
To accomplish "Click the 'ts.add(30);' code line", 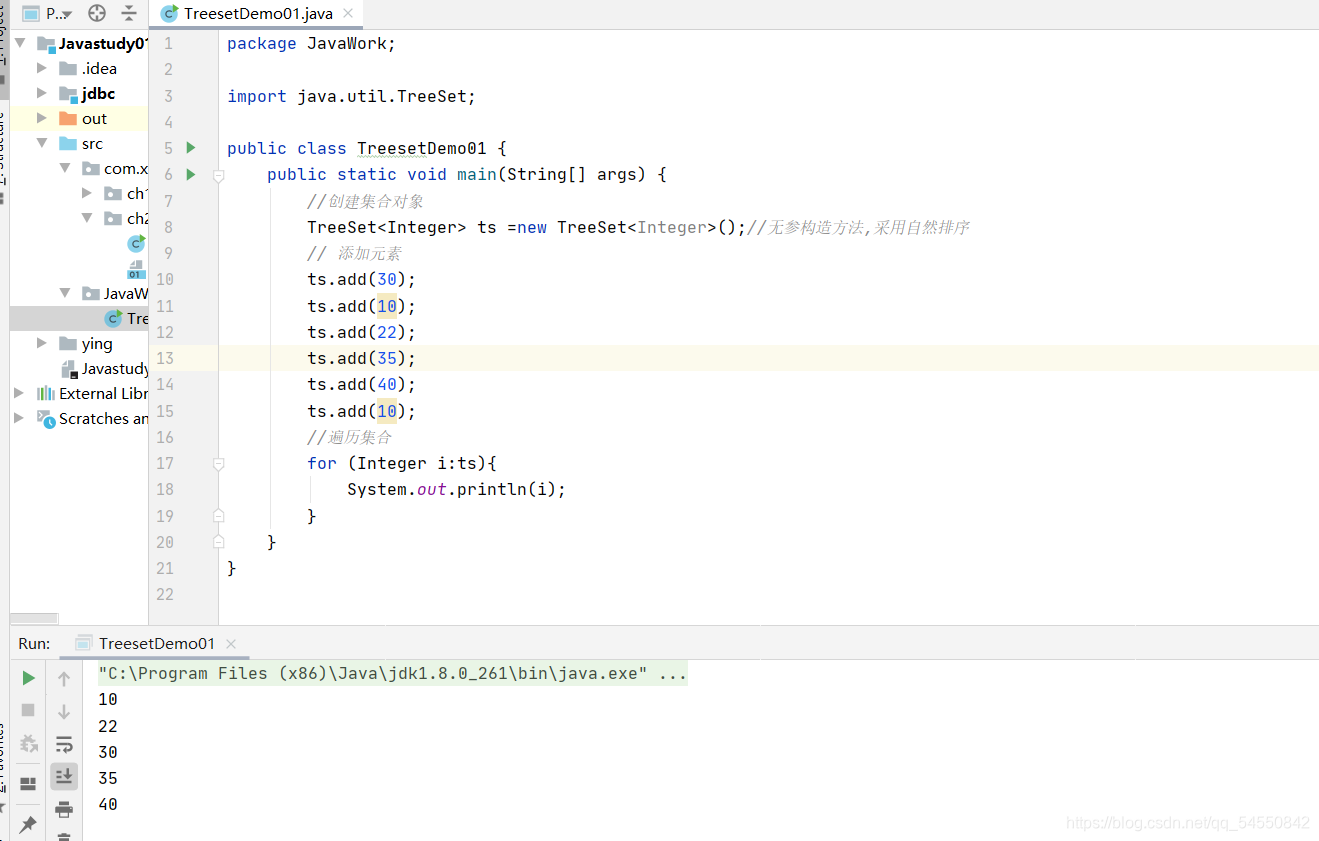I will click(x=361, y=280).
